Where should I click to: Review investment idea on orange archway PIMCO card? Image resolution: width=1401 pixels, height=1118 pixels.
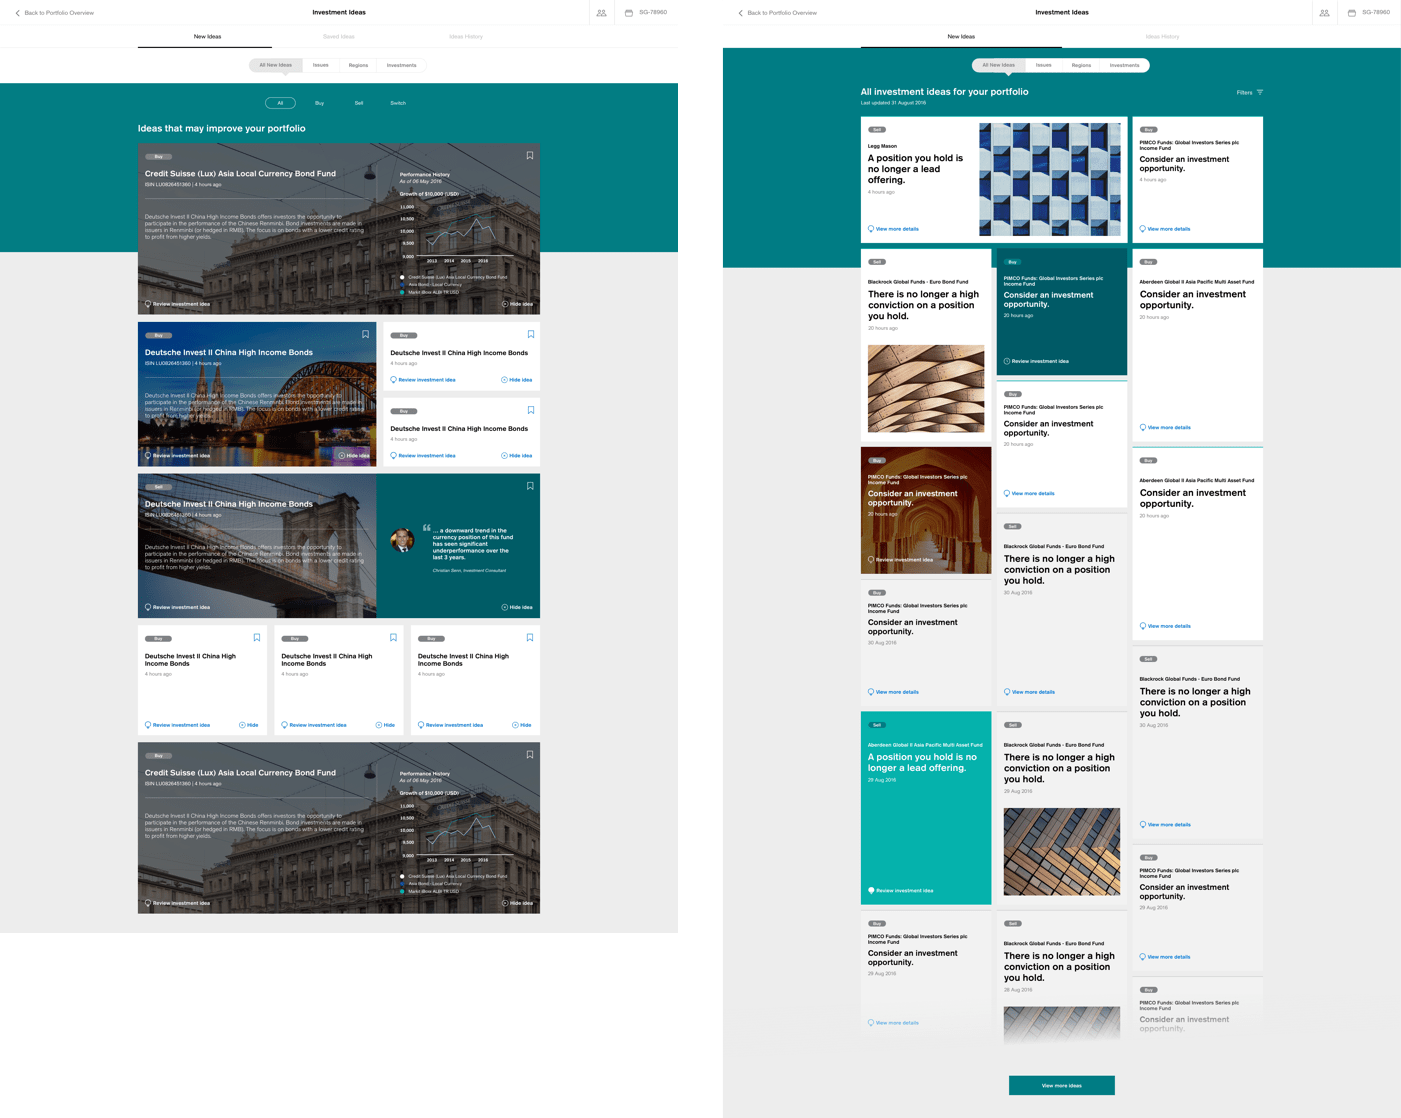coord(900,560)
